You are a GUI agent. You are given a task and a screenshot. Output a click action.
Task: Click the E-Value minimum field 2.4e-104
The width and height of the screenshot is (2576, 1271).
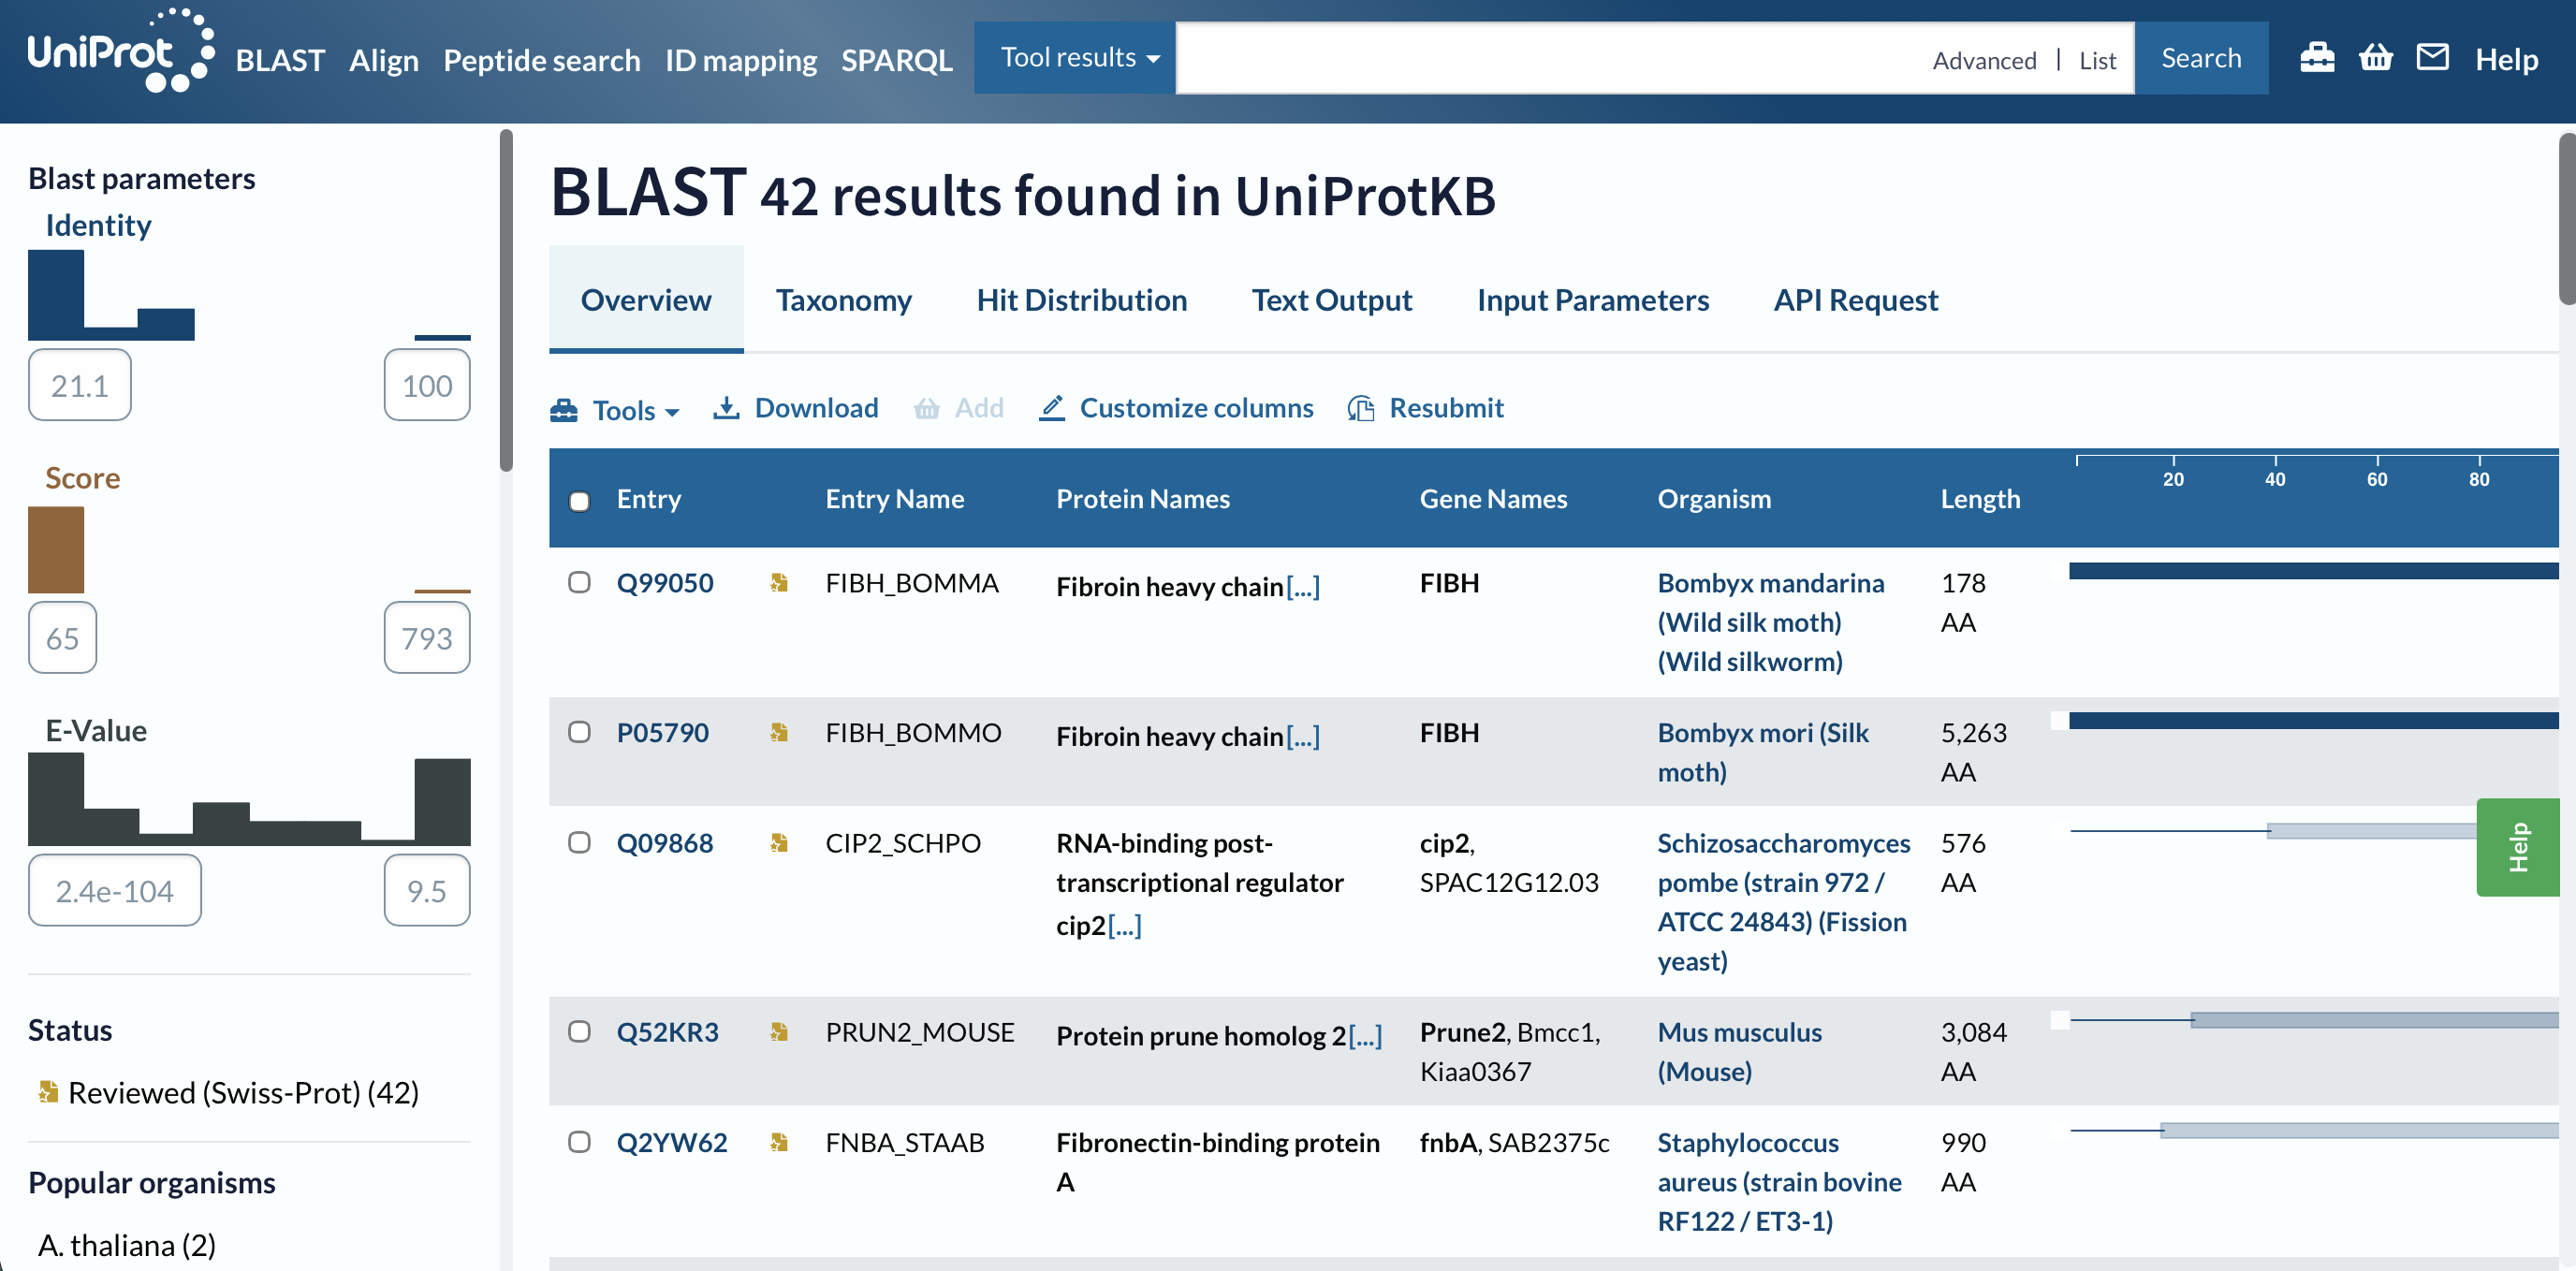[115, 890]
